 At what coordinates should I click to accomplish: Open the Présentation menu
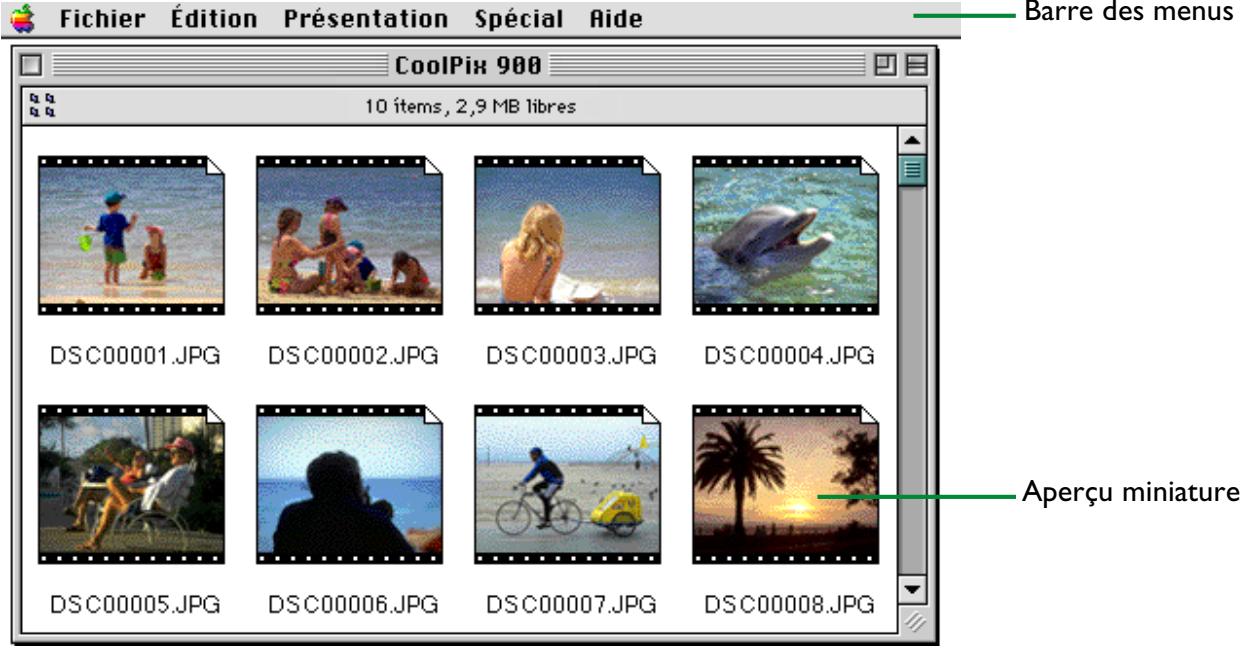click(365, 18)
